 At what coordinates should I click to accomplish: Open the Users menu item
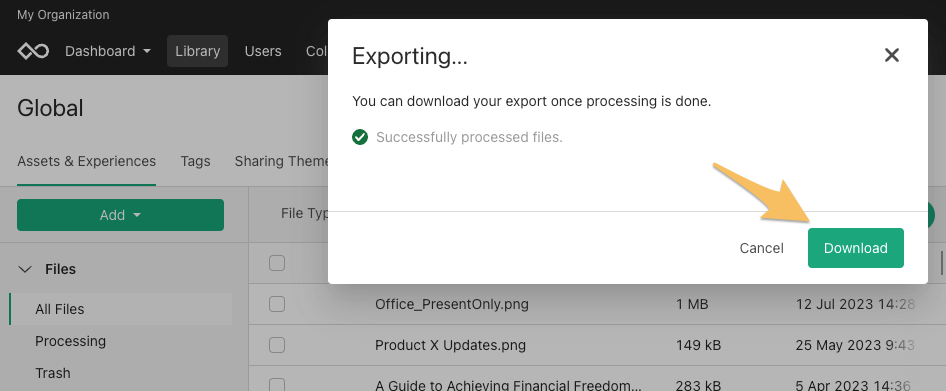(263, 51)
